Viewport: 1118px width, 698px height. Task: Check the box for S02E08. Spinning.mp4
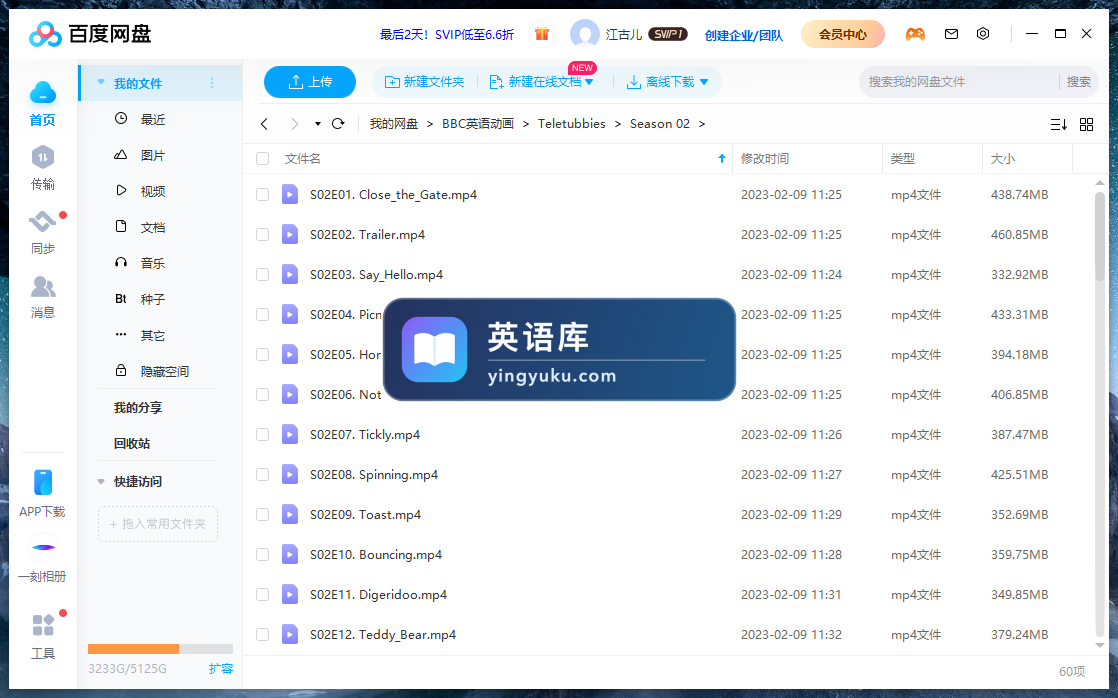262,474
